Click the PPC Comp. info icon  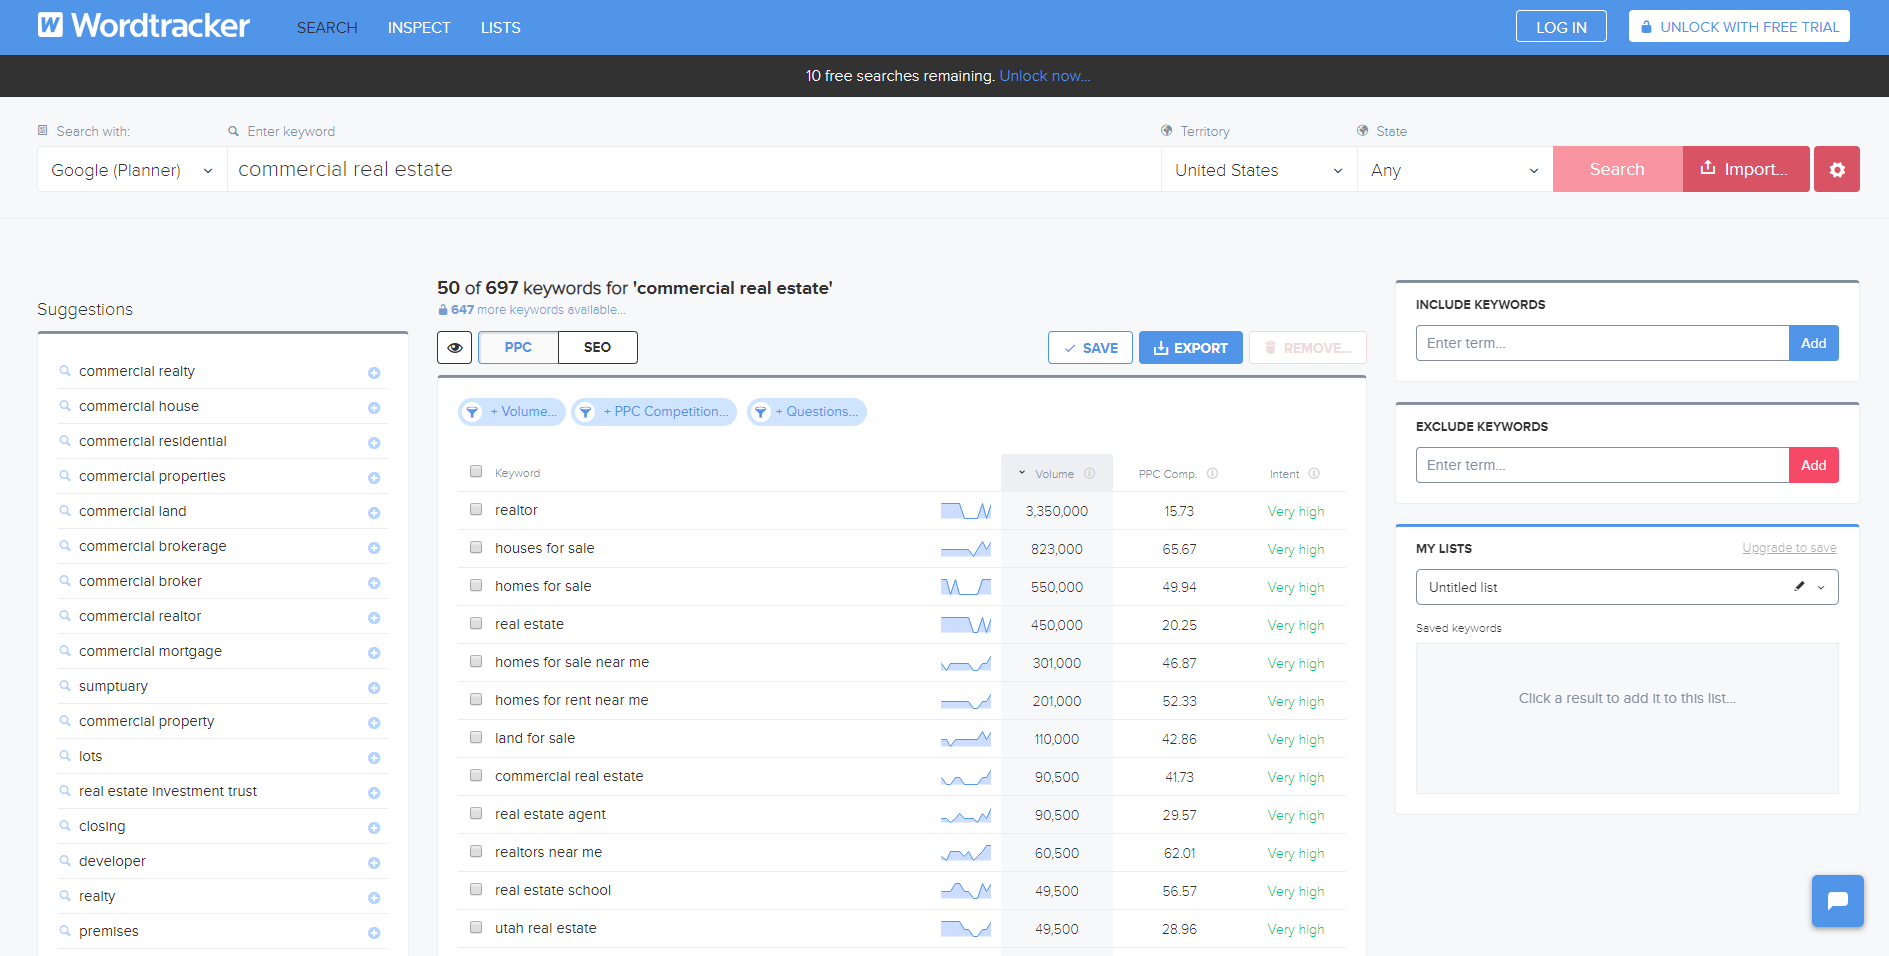point(1212,473)
